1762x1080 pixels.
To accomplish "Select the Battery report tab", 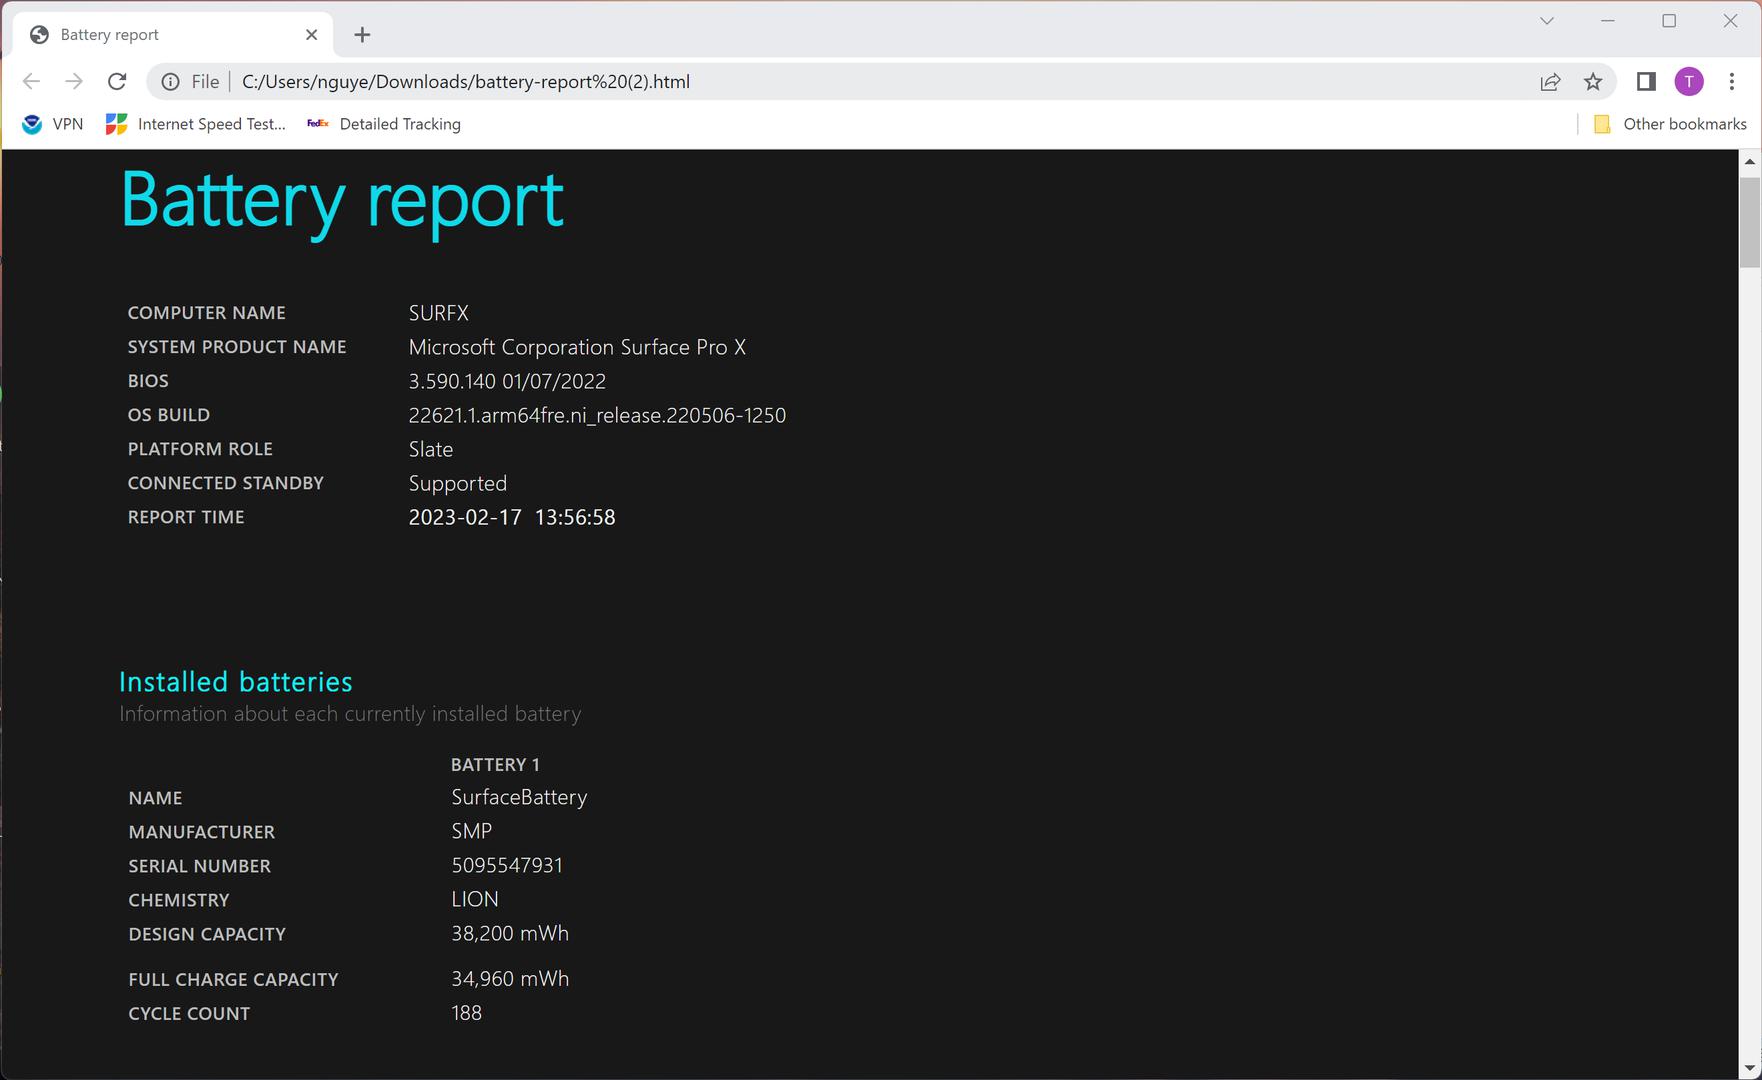I will (x=170, y=35).
